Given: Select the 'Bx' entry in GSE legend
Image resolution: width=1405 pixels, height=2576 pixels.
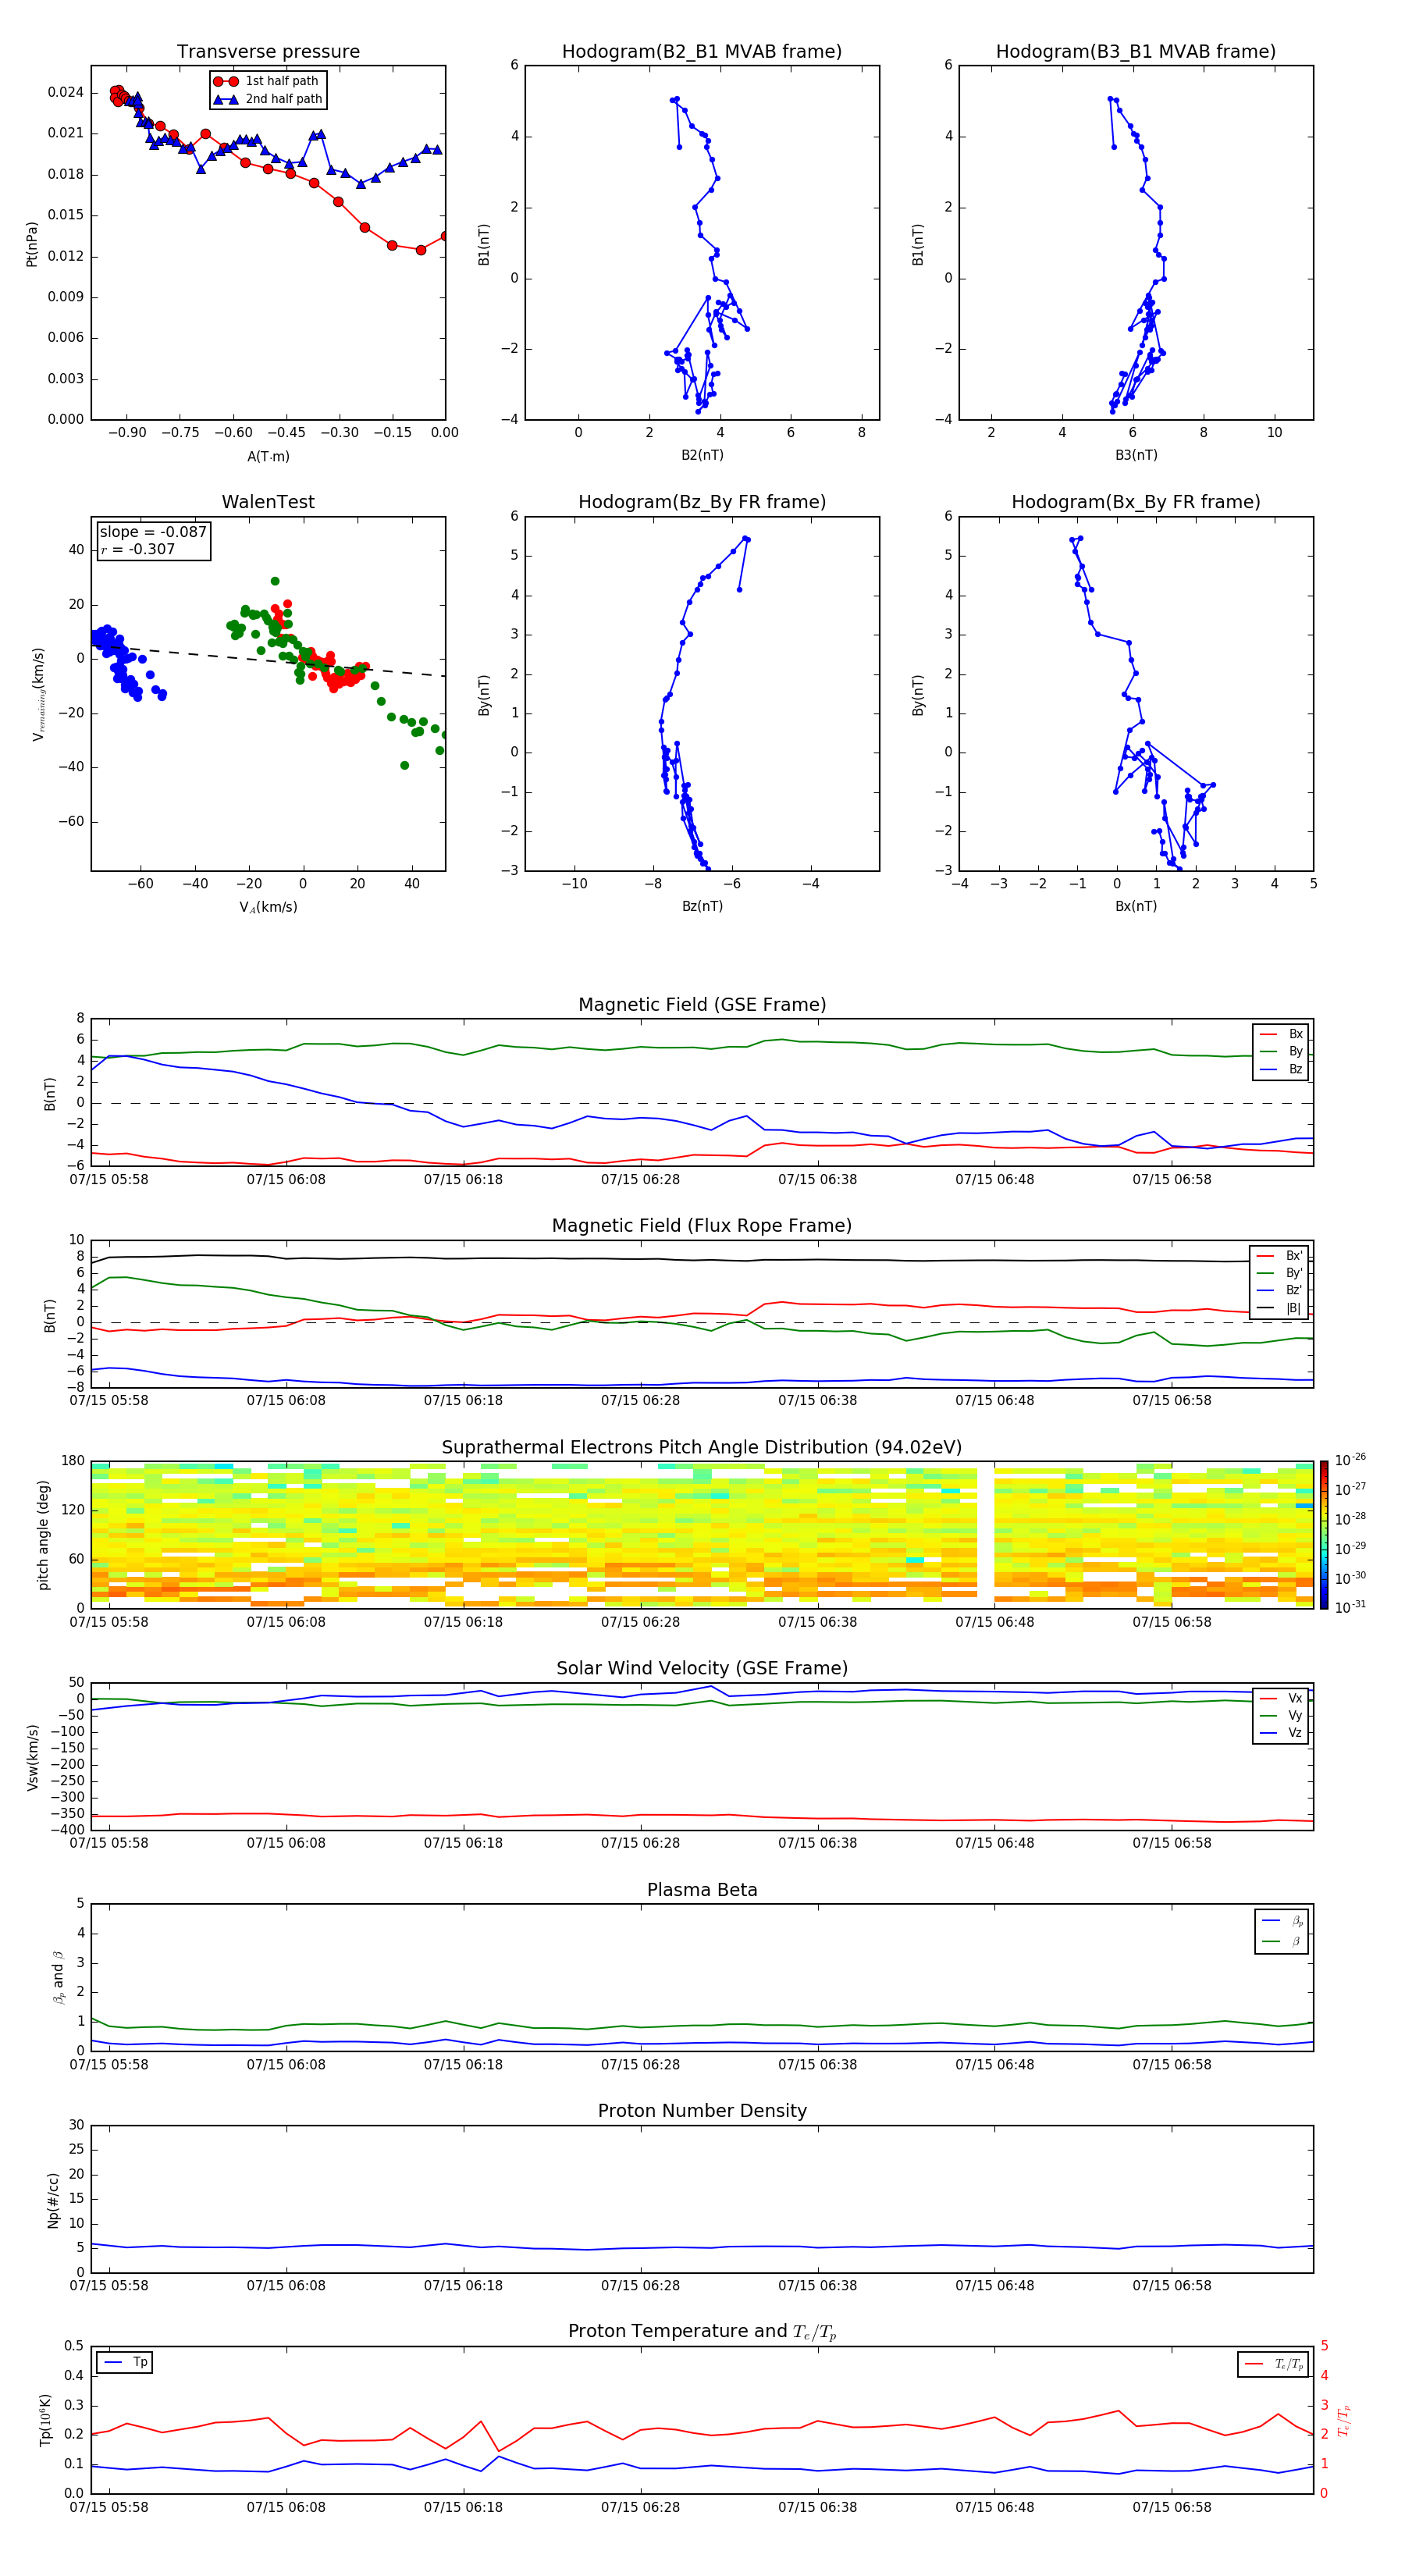Looking at the screenshot, I should (1281, 1034).
